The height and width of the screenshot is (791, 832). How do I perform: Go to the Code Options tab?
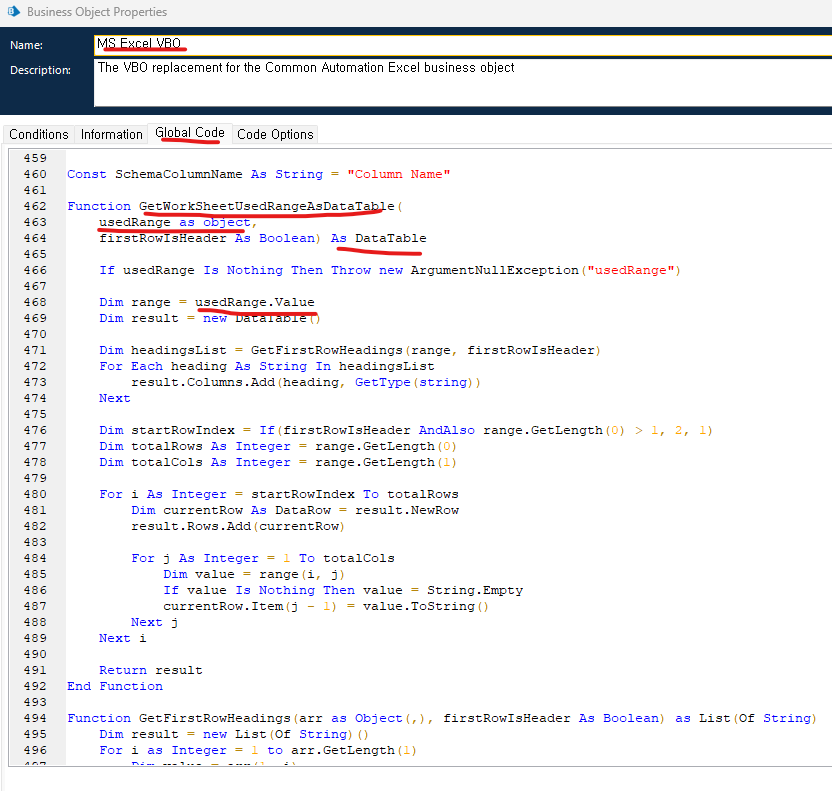[x=275, y=134]
